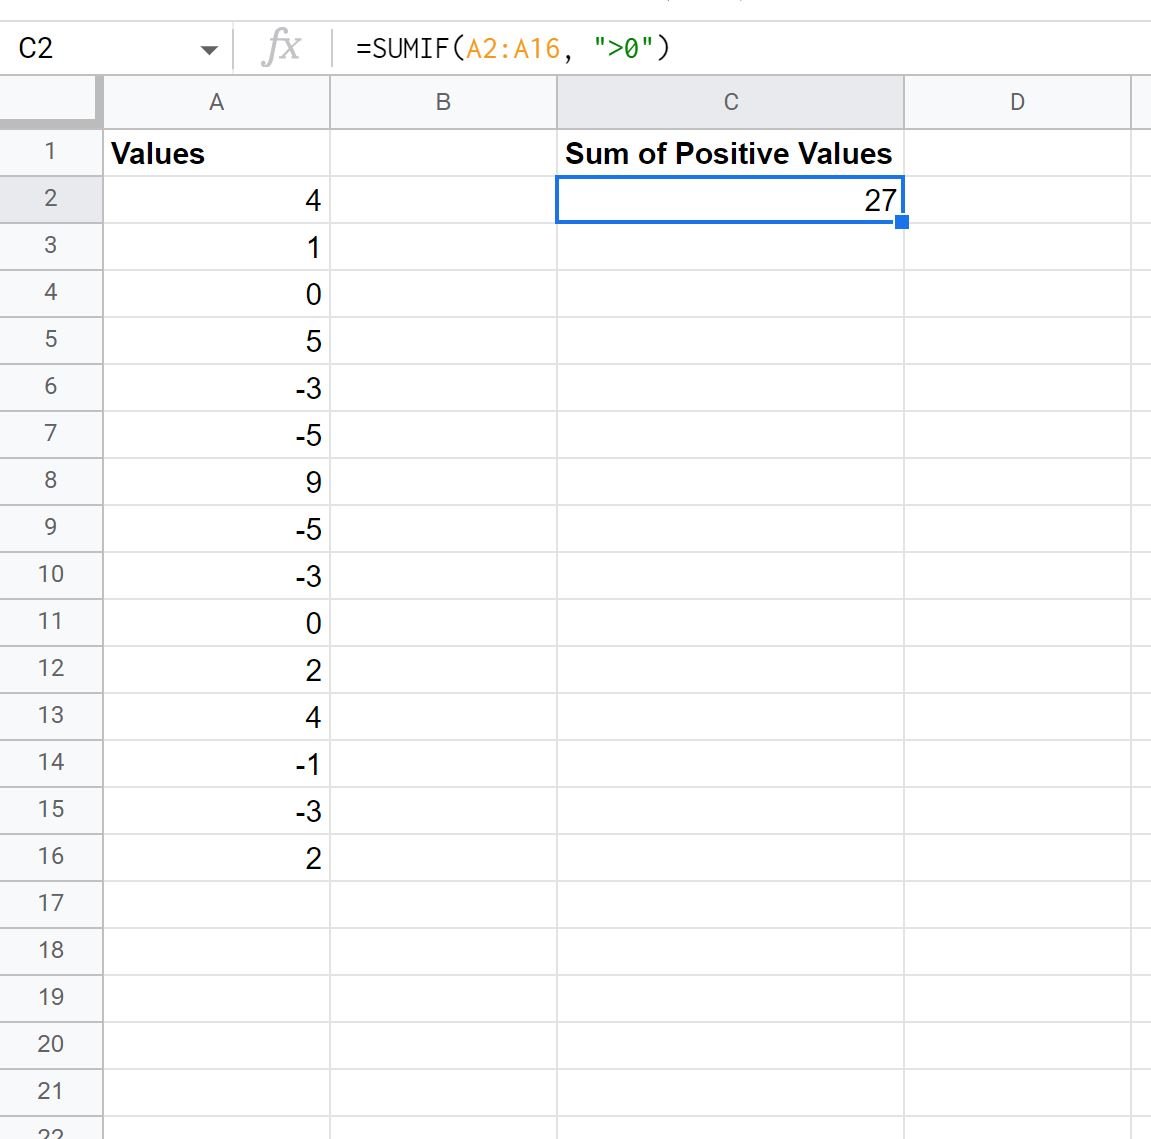Select cell A12 containing 2

[x=217, y=669]
